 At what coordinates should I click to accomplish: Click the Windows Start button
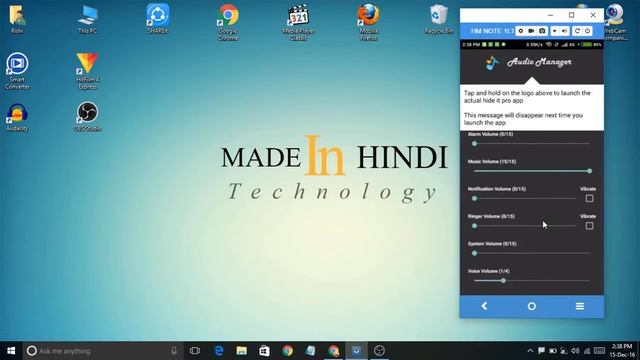tap(11, 351)
